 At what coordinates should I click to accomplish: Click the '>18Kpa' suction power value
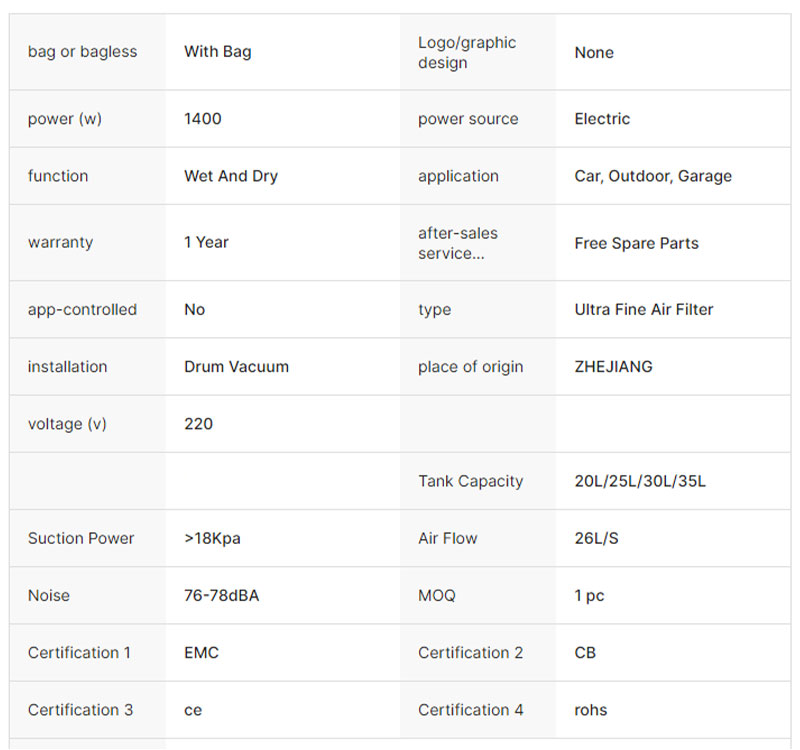coord(212,538)
